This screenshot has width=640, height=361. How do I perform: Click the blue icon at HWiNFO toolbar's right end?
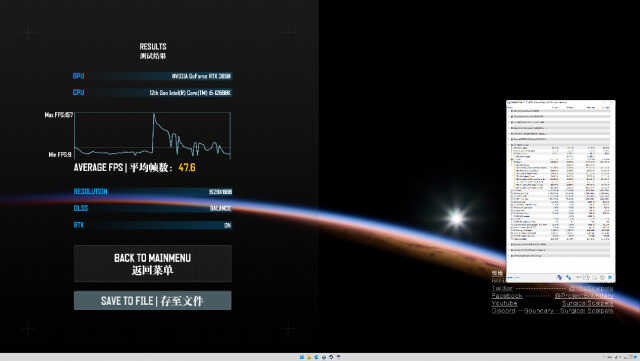[610, 277]
